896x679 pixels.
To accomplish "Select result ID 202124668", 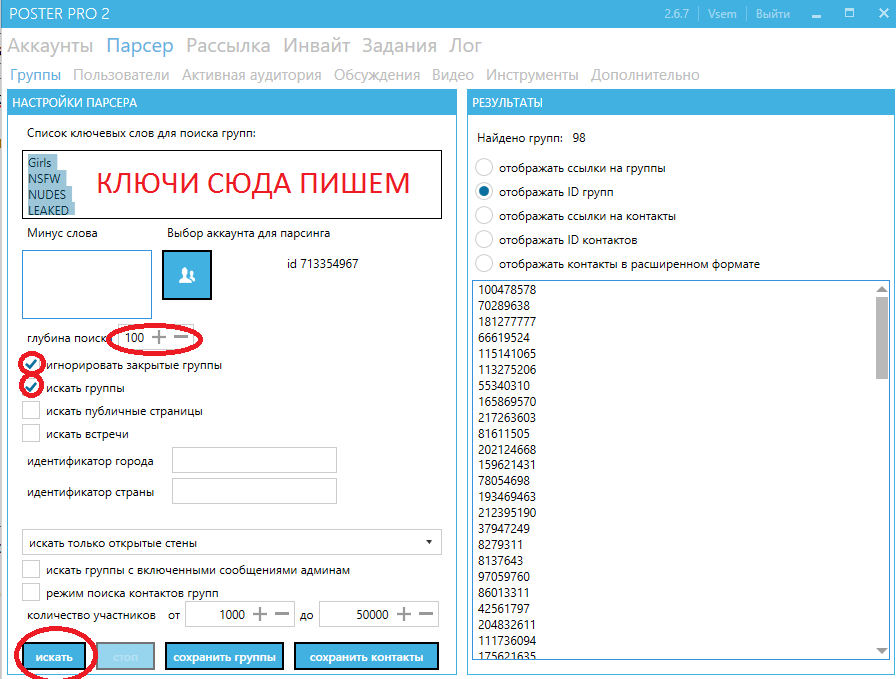I will pyautogui.click(x=507, y=450).
